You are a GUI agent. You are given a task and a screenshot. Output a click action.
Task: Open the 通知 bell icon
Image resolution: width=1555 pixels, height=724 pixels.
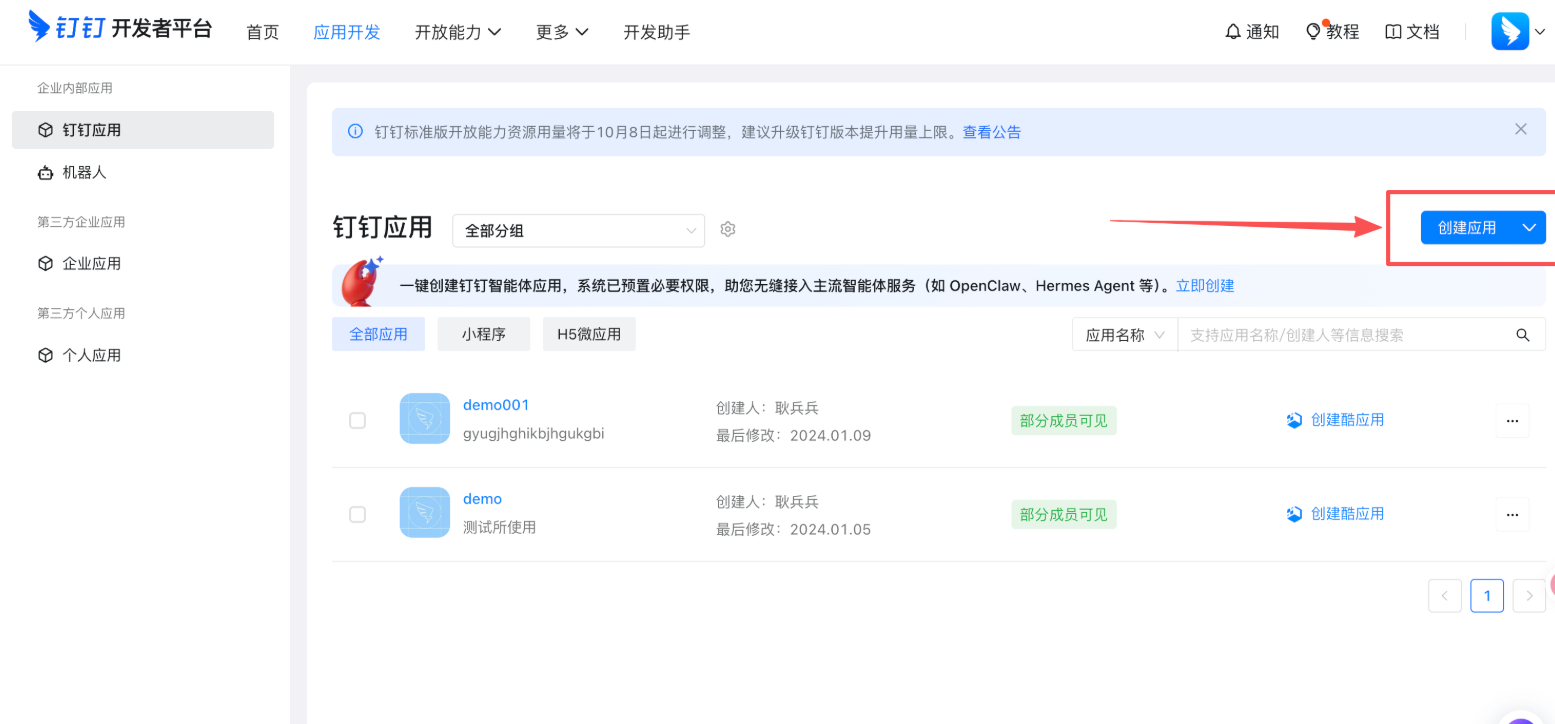[x=1233, y=32]
